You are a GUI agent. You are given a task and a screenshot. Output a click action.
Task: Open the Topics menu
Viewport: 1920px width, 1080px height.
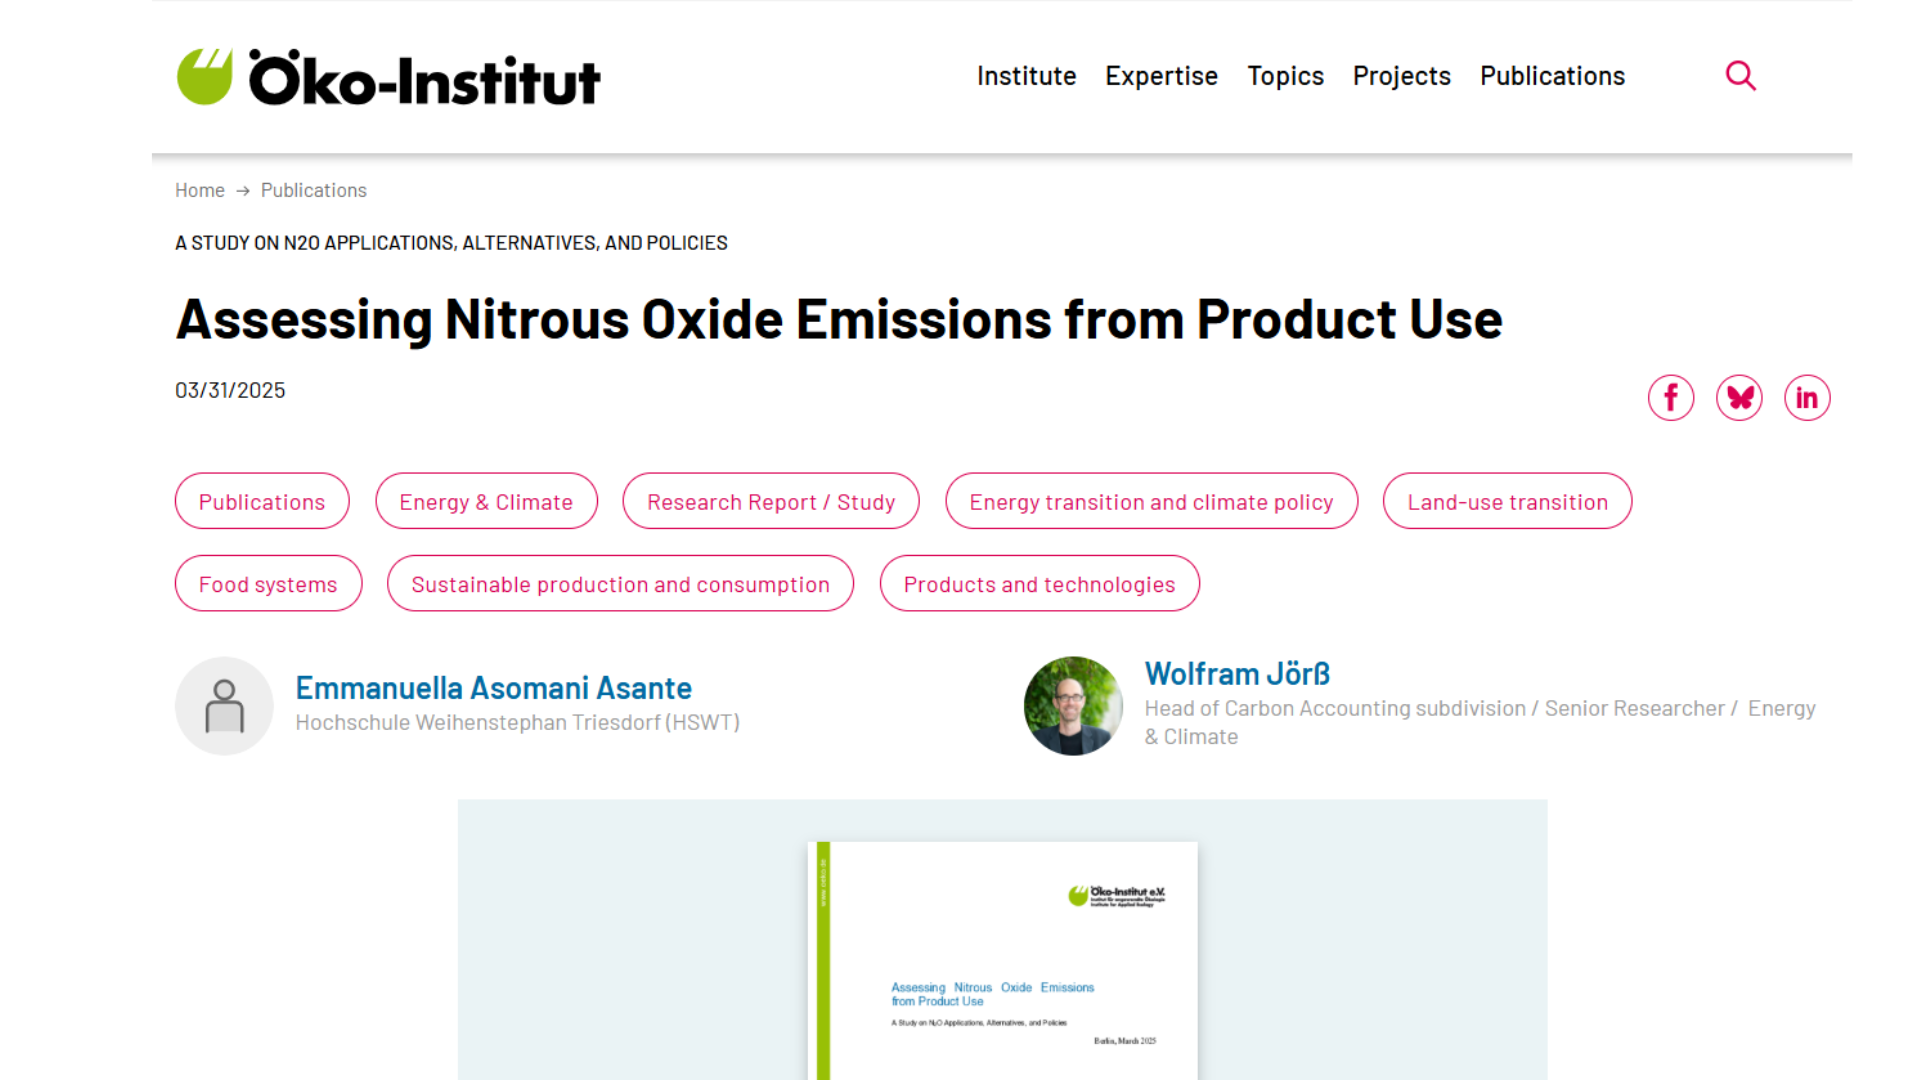(x=1285, y=76)
